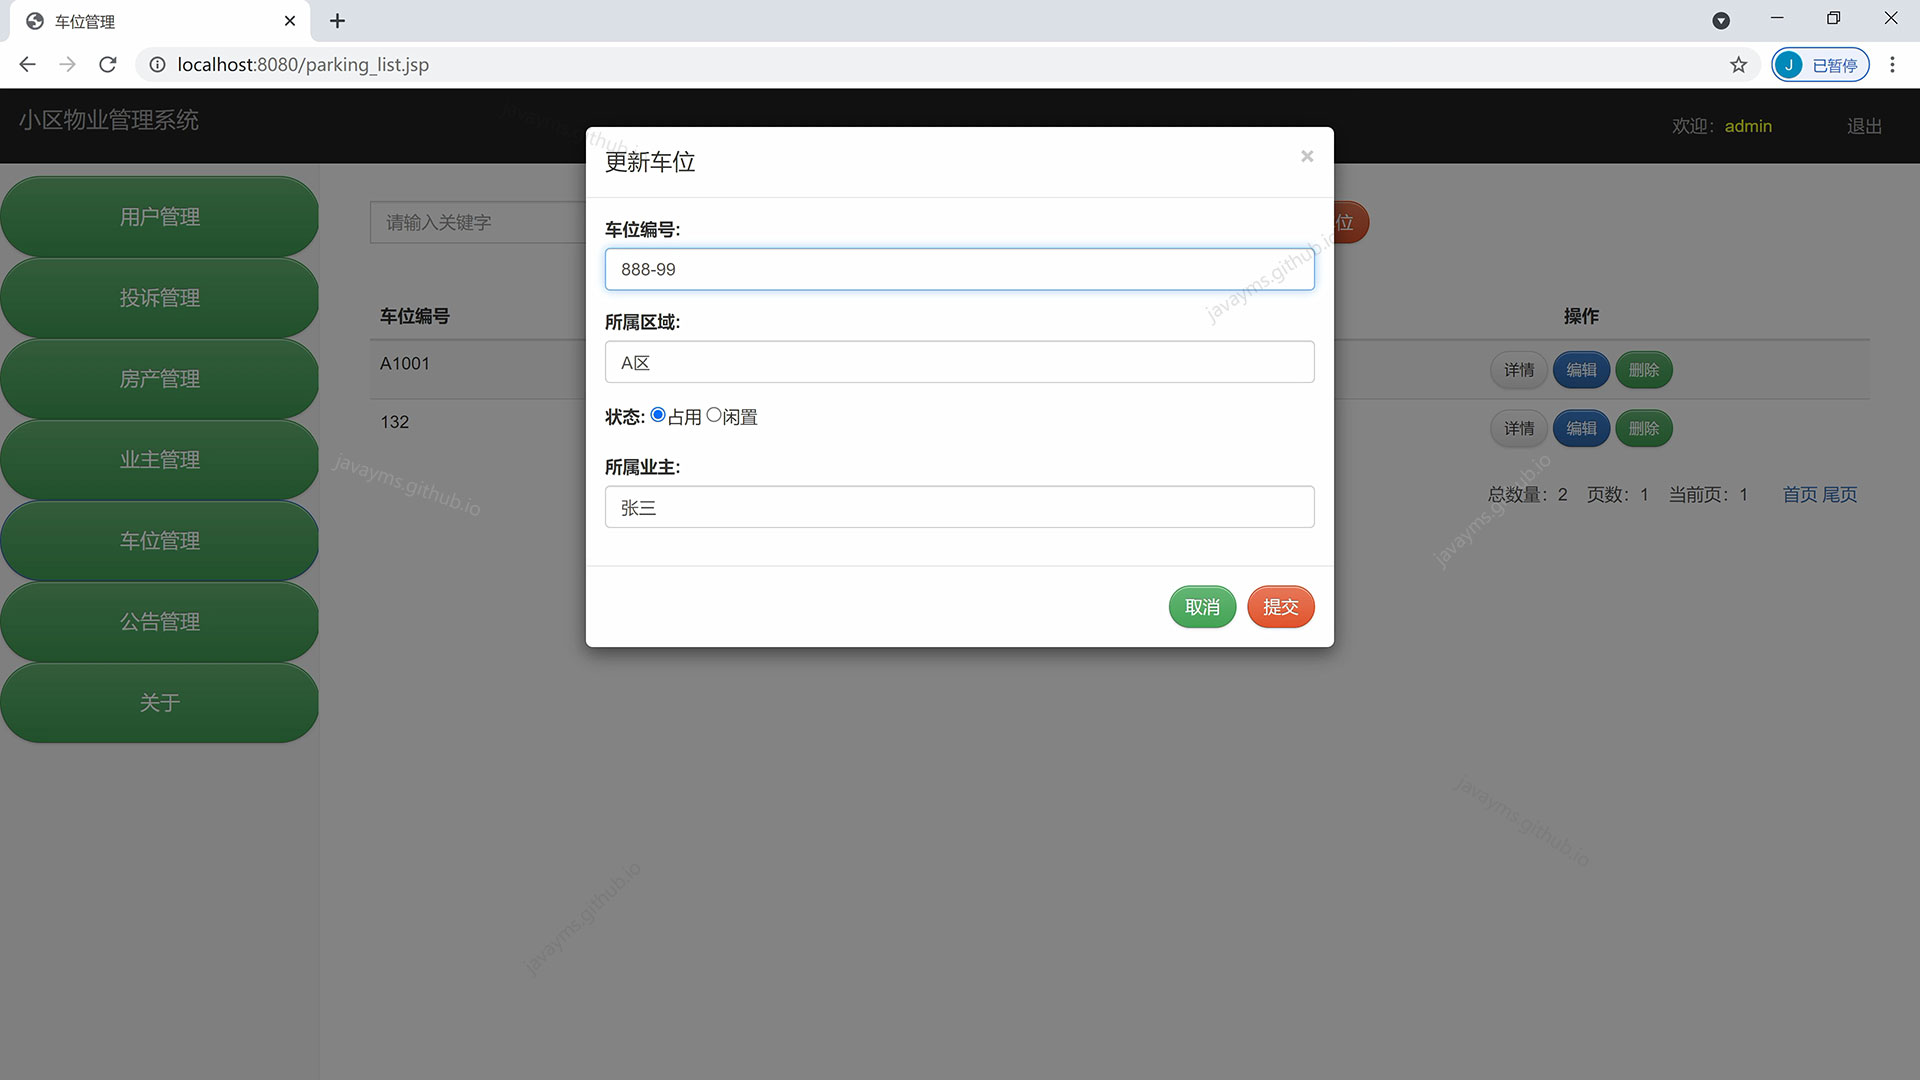The image size is (1920, 1080).
Task: Close the 更新车位 dialog with the X
Action: click(x=1307, y=156)
